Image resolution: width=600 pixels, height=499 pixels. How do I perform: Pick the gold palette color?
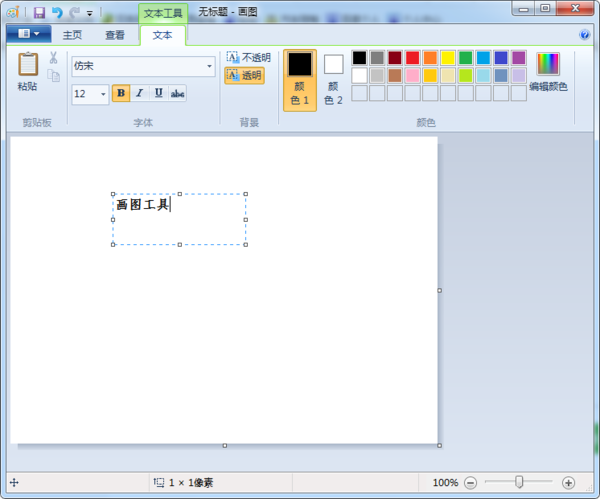(x=430, y=75)
